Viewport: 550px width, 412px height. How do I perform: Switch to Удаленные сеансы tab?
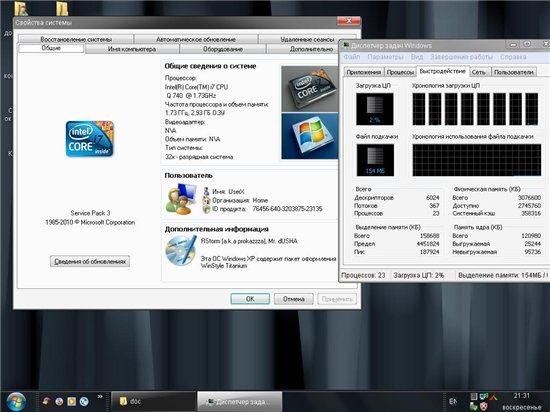(307, 39)
